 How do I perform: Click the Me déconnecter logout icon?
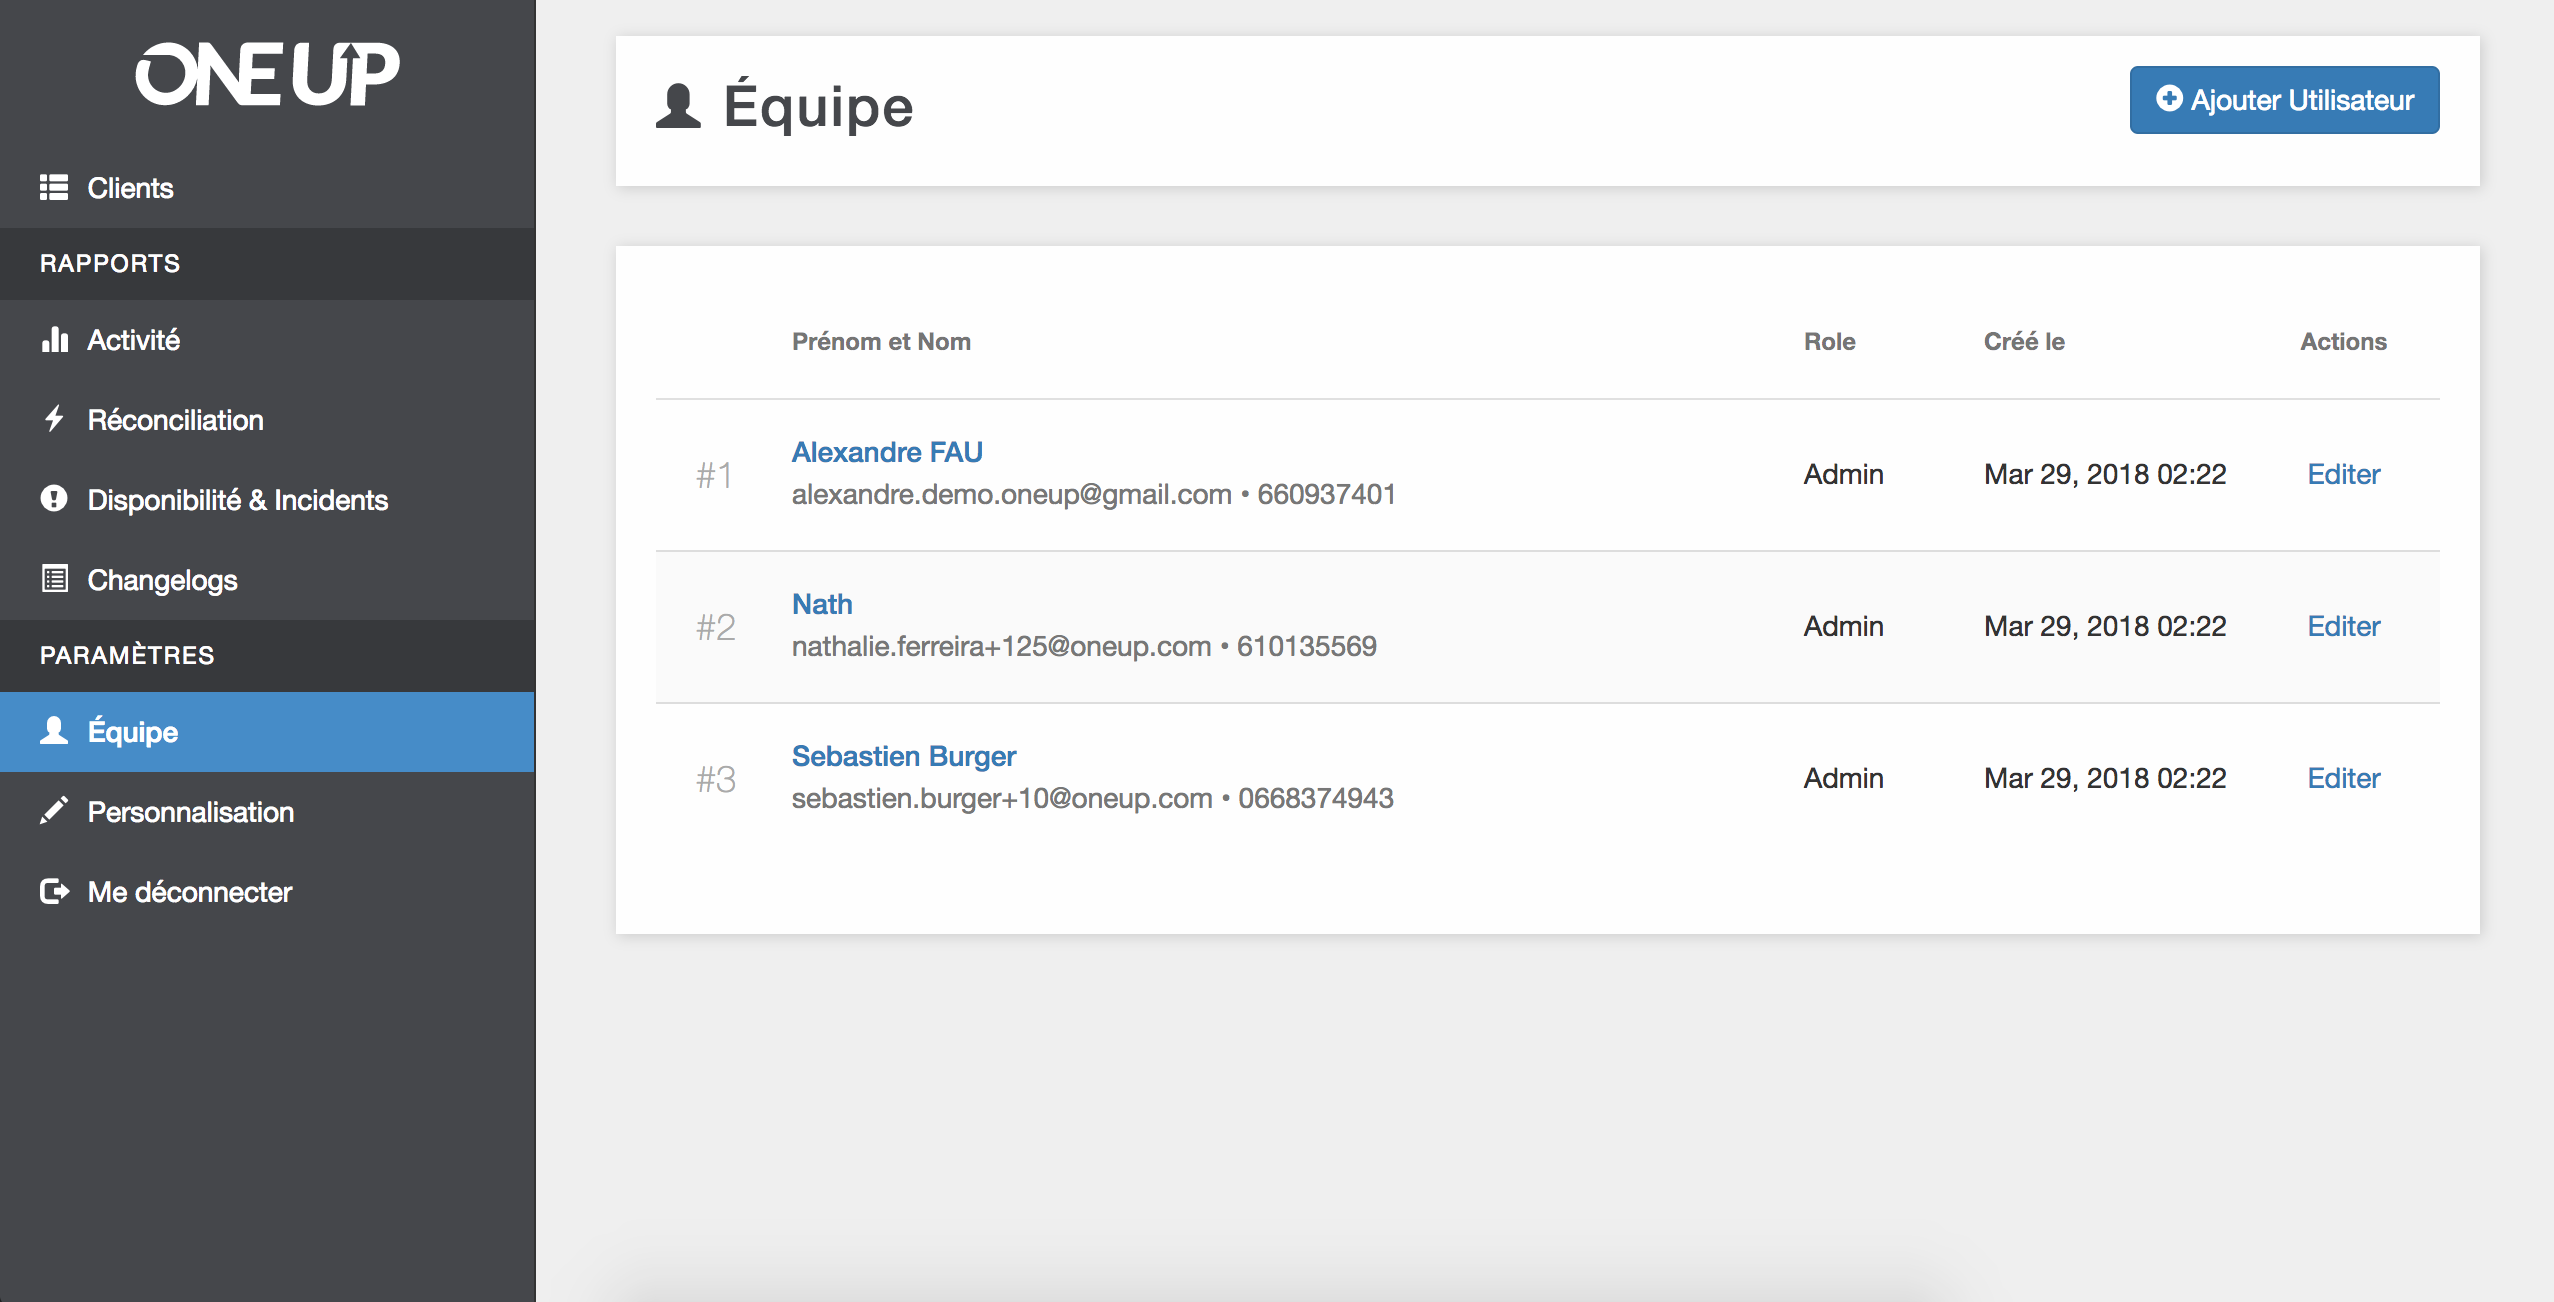pos(54,891)
